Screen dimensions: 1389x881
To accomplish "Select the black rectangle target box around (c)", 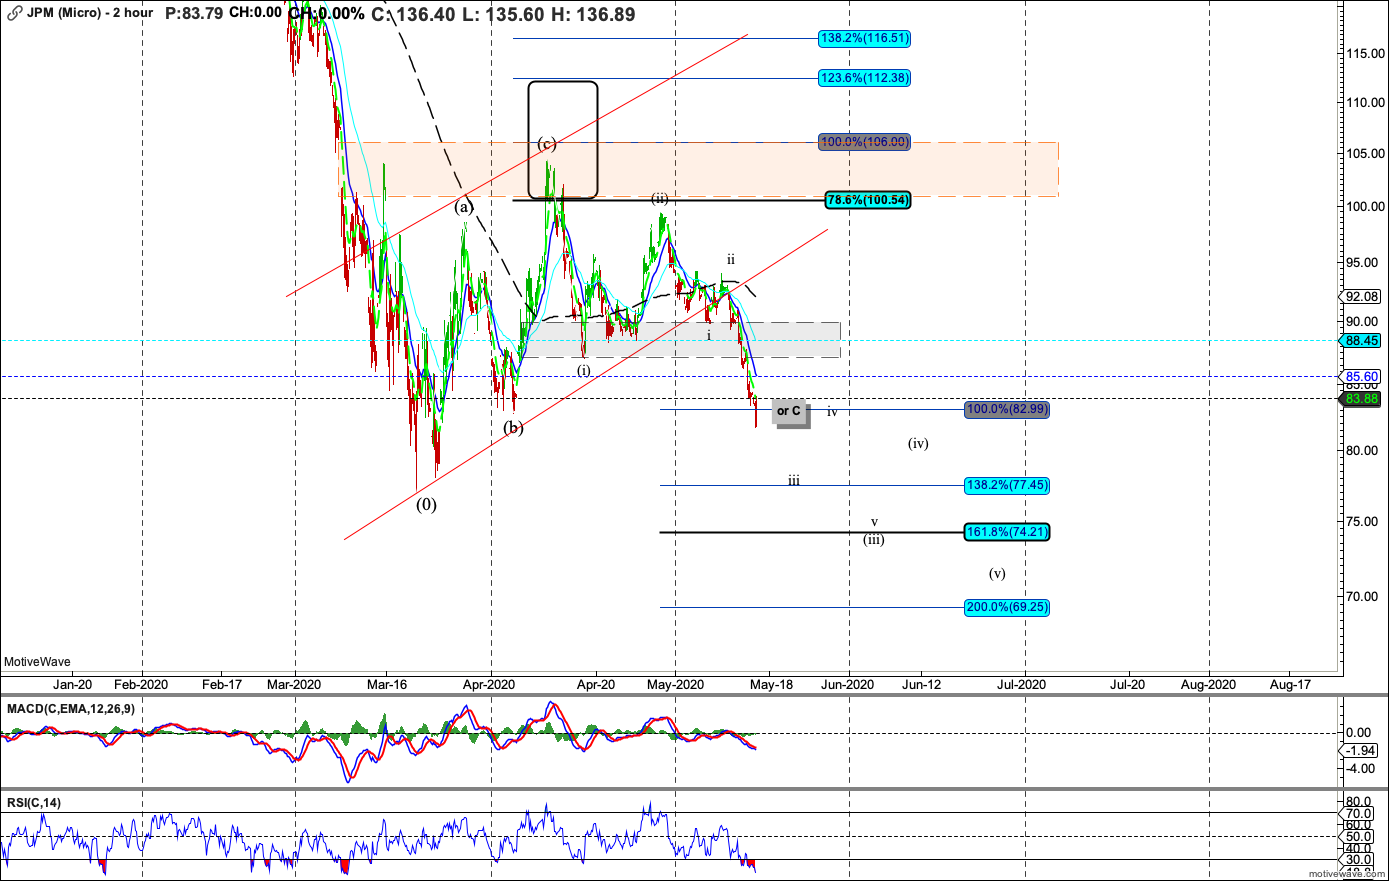I will 563,140.
